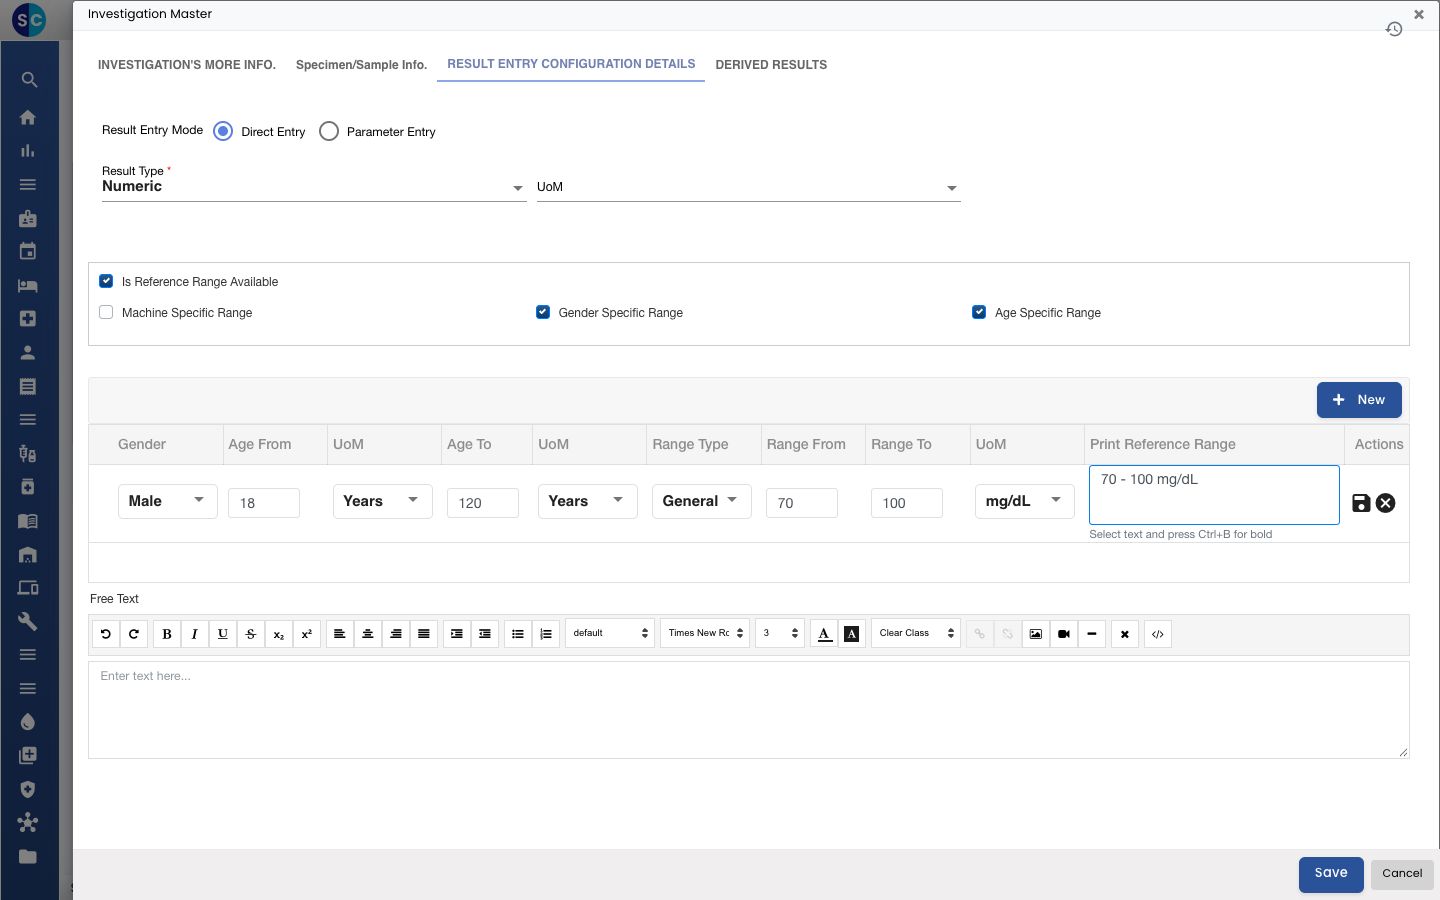This screenshot has width=1440, height=900.
Task: Toggle Gender Specific Range checkbox
Action: point(543,312)
